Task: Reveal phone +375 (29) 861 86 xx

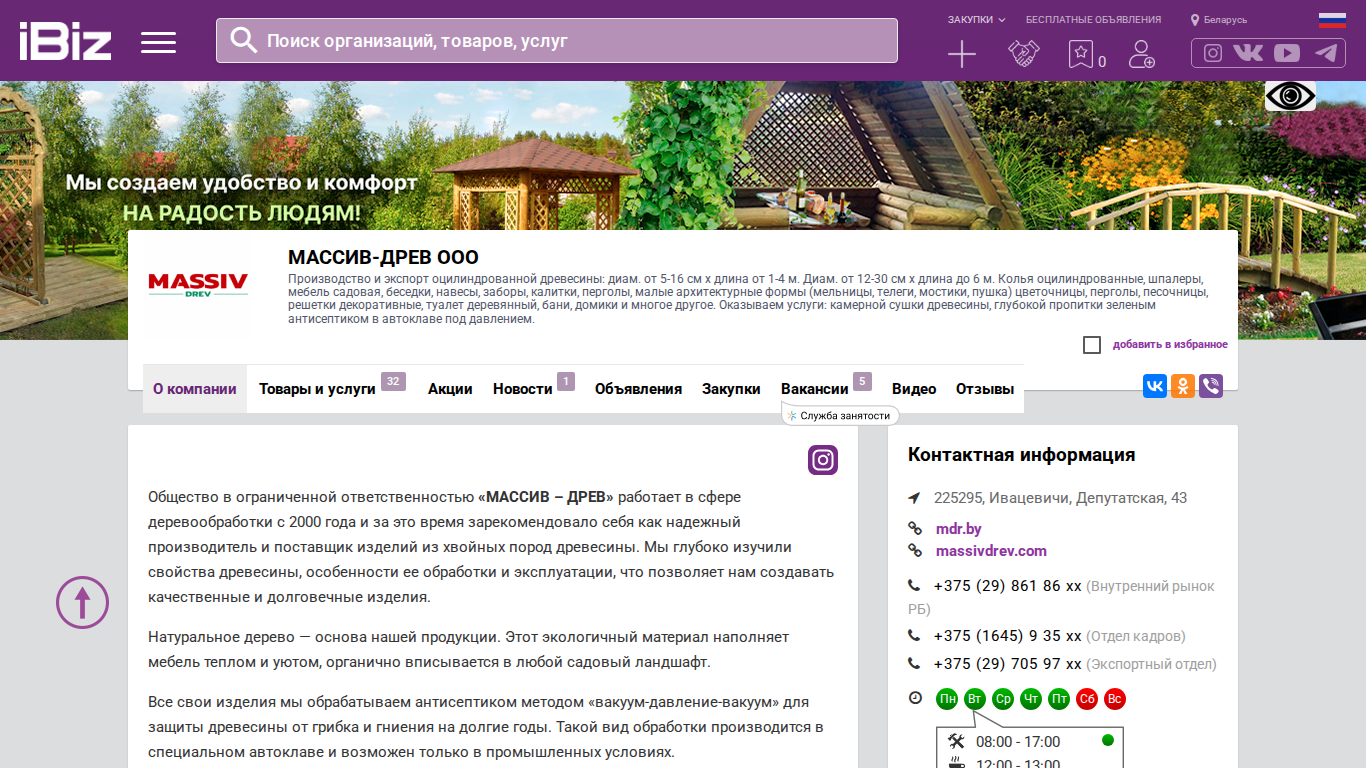Action: (x=1007, y=586)
